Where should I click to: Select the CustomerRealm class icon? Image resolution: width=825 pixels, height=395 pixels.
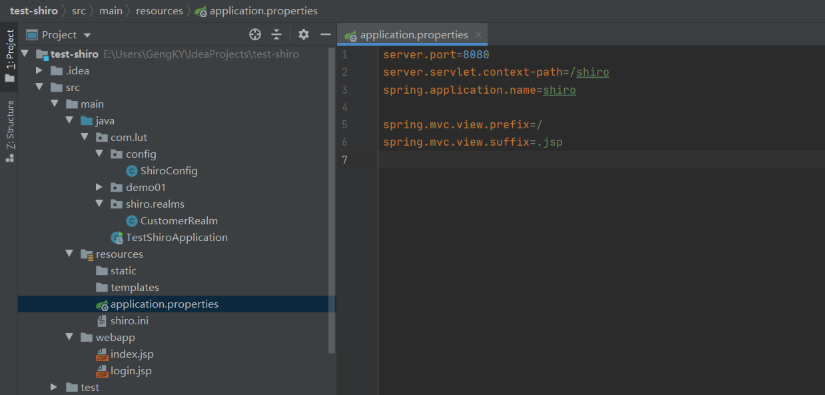click(x=132, y=221)
